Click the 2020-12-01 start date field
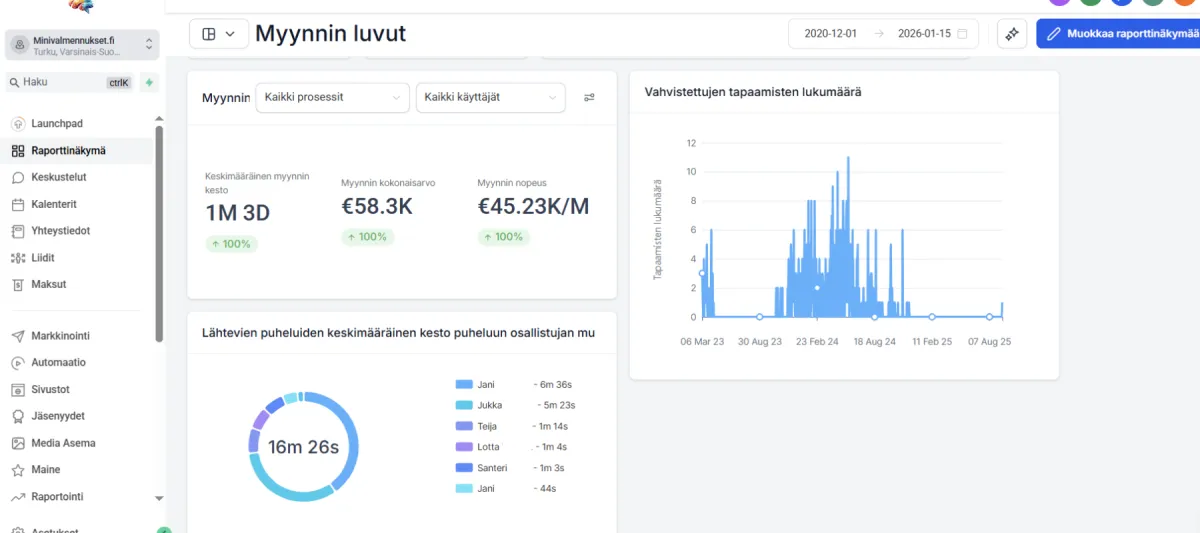The width and height of the screenshot is (1200, 533). click(x=830, y=33)
